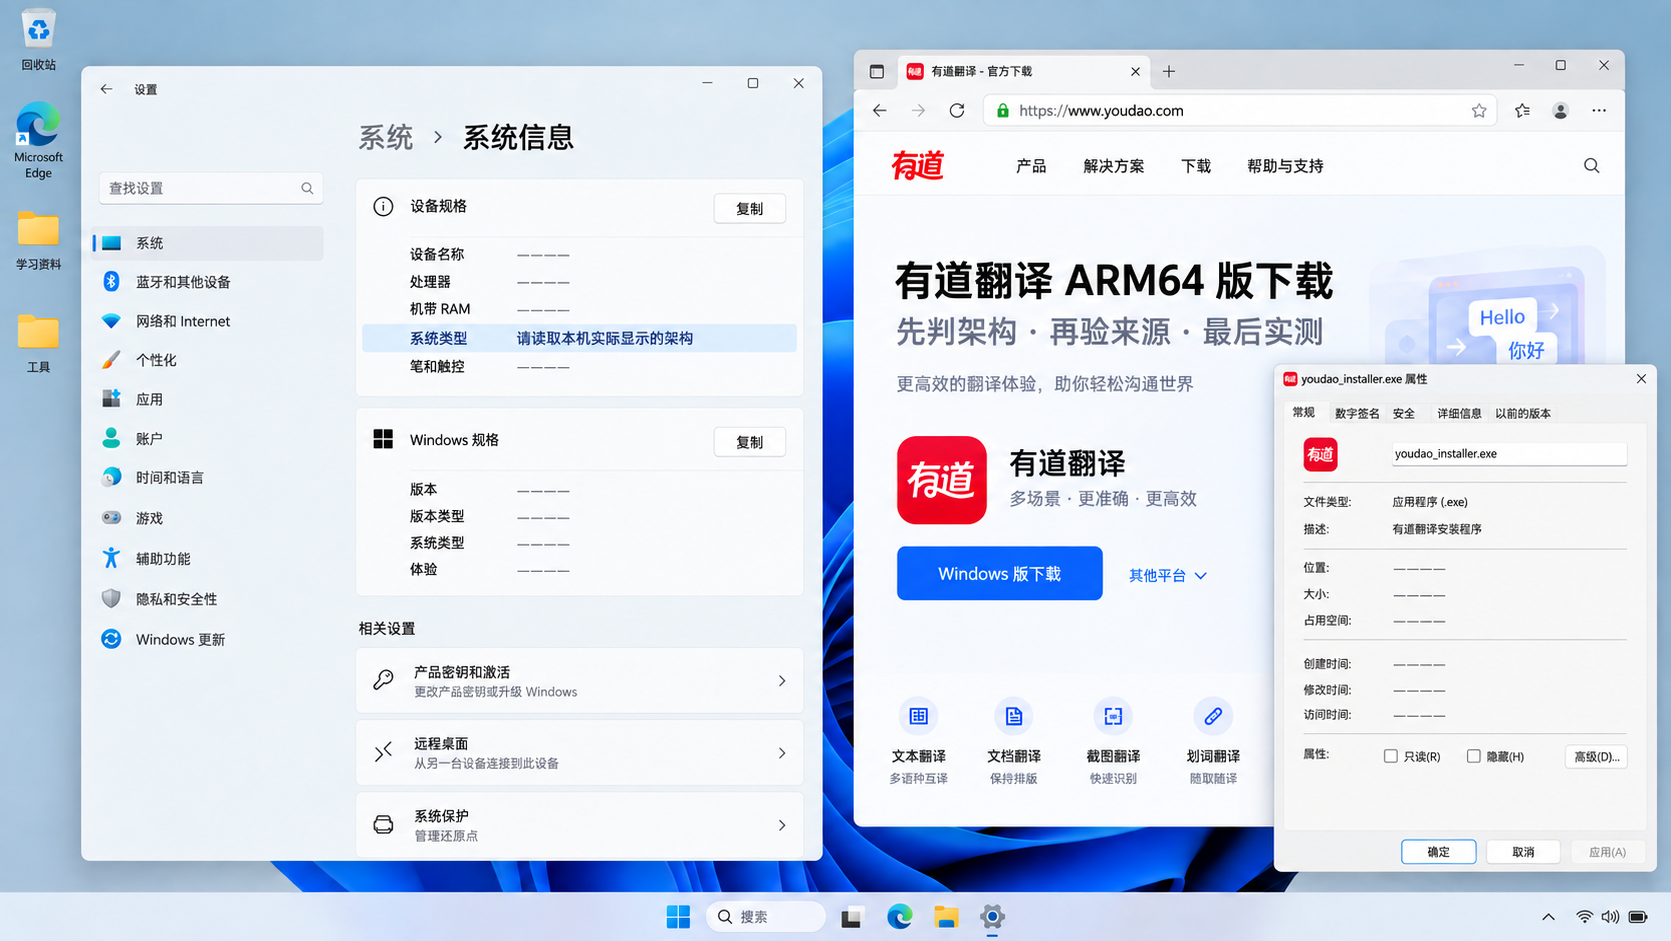Click 取消 in properties dialog

point(1523,852)
